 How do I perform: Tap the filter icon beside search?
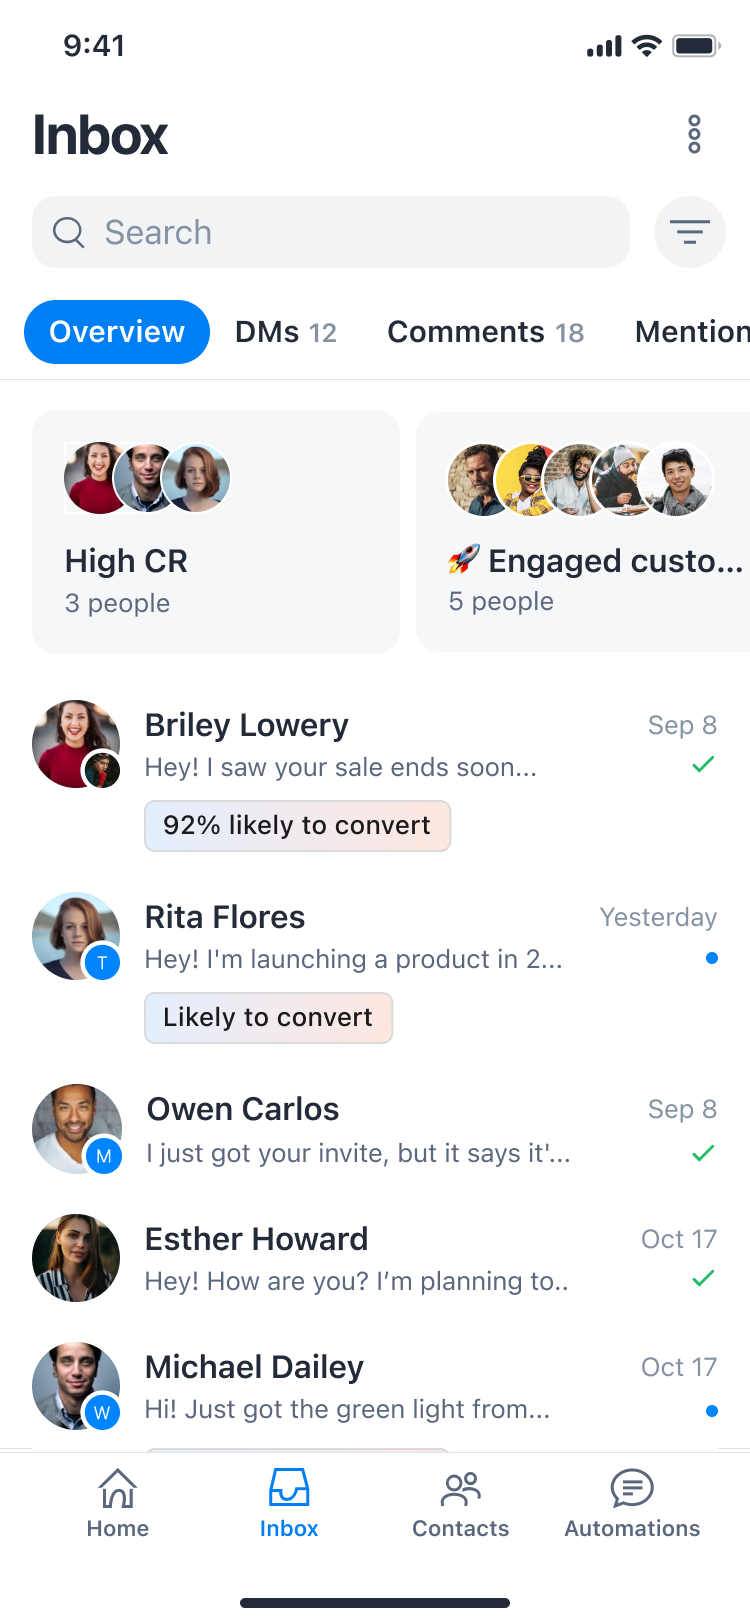coord(689,232)
